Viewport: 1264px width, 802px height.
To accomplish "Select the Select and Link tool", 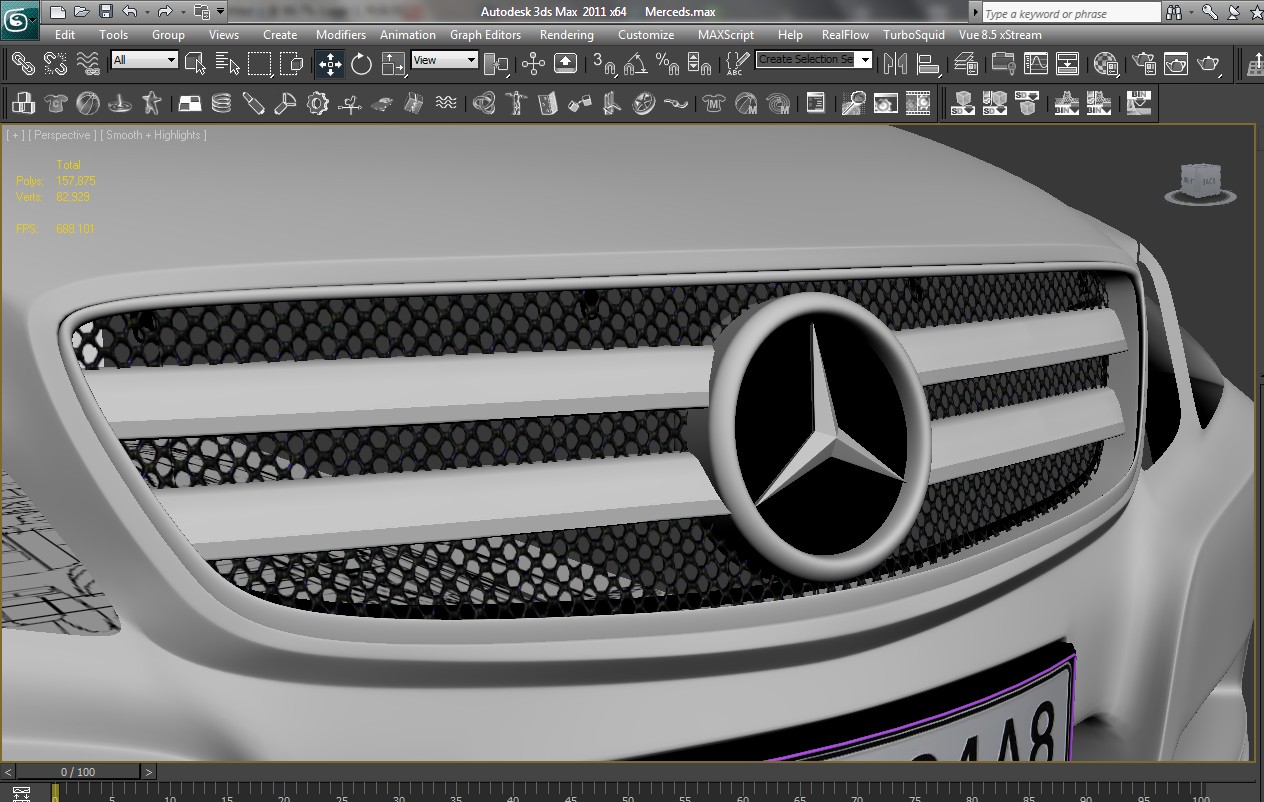I will click(23, 64).
